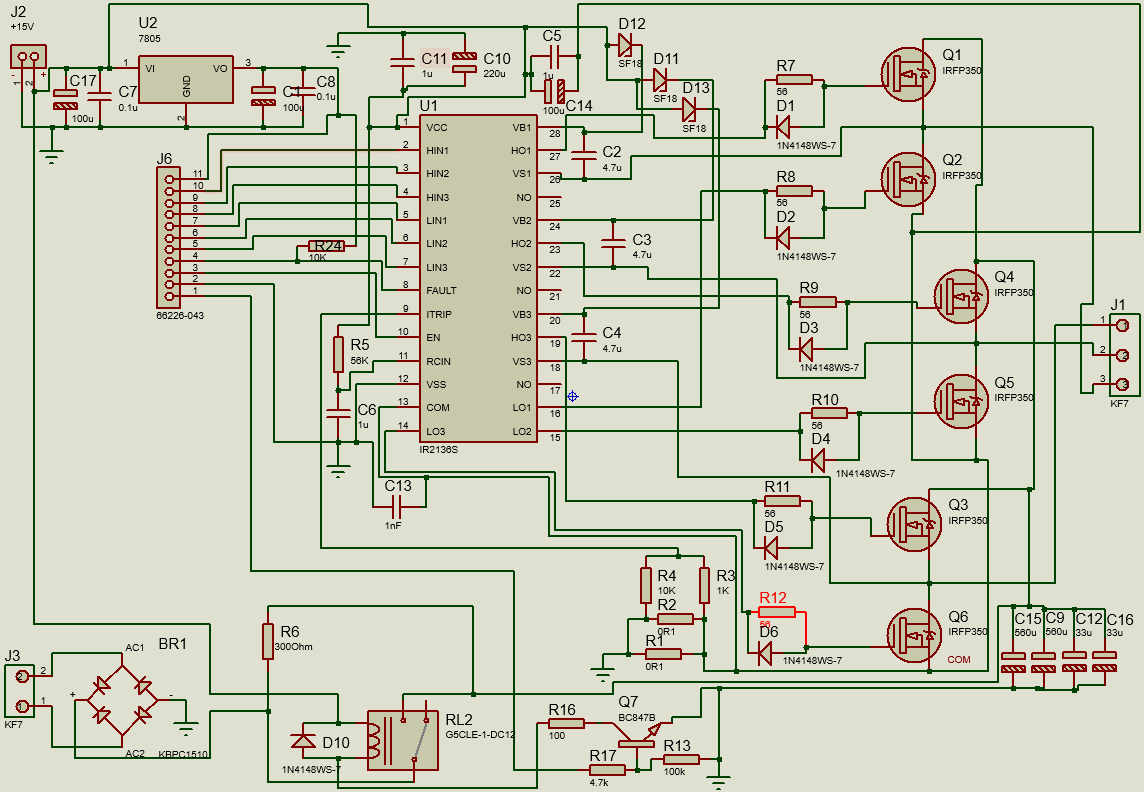Select the J6 11-pin connector
The height and width of the screenshot is (792, 1144).
pos(169,238)
